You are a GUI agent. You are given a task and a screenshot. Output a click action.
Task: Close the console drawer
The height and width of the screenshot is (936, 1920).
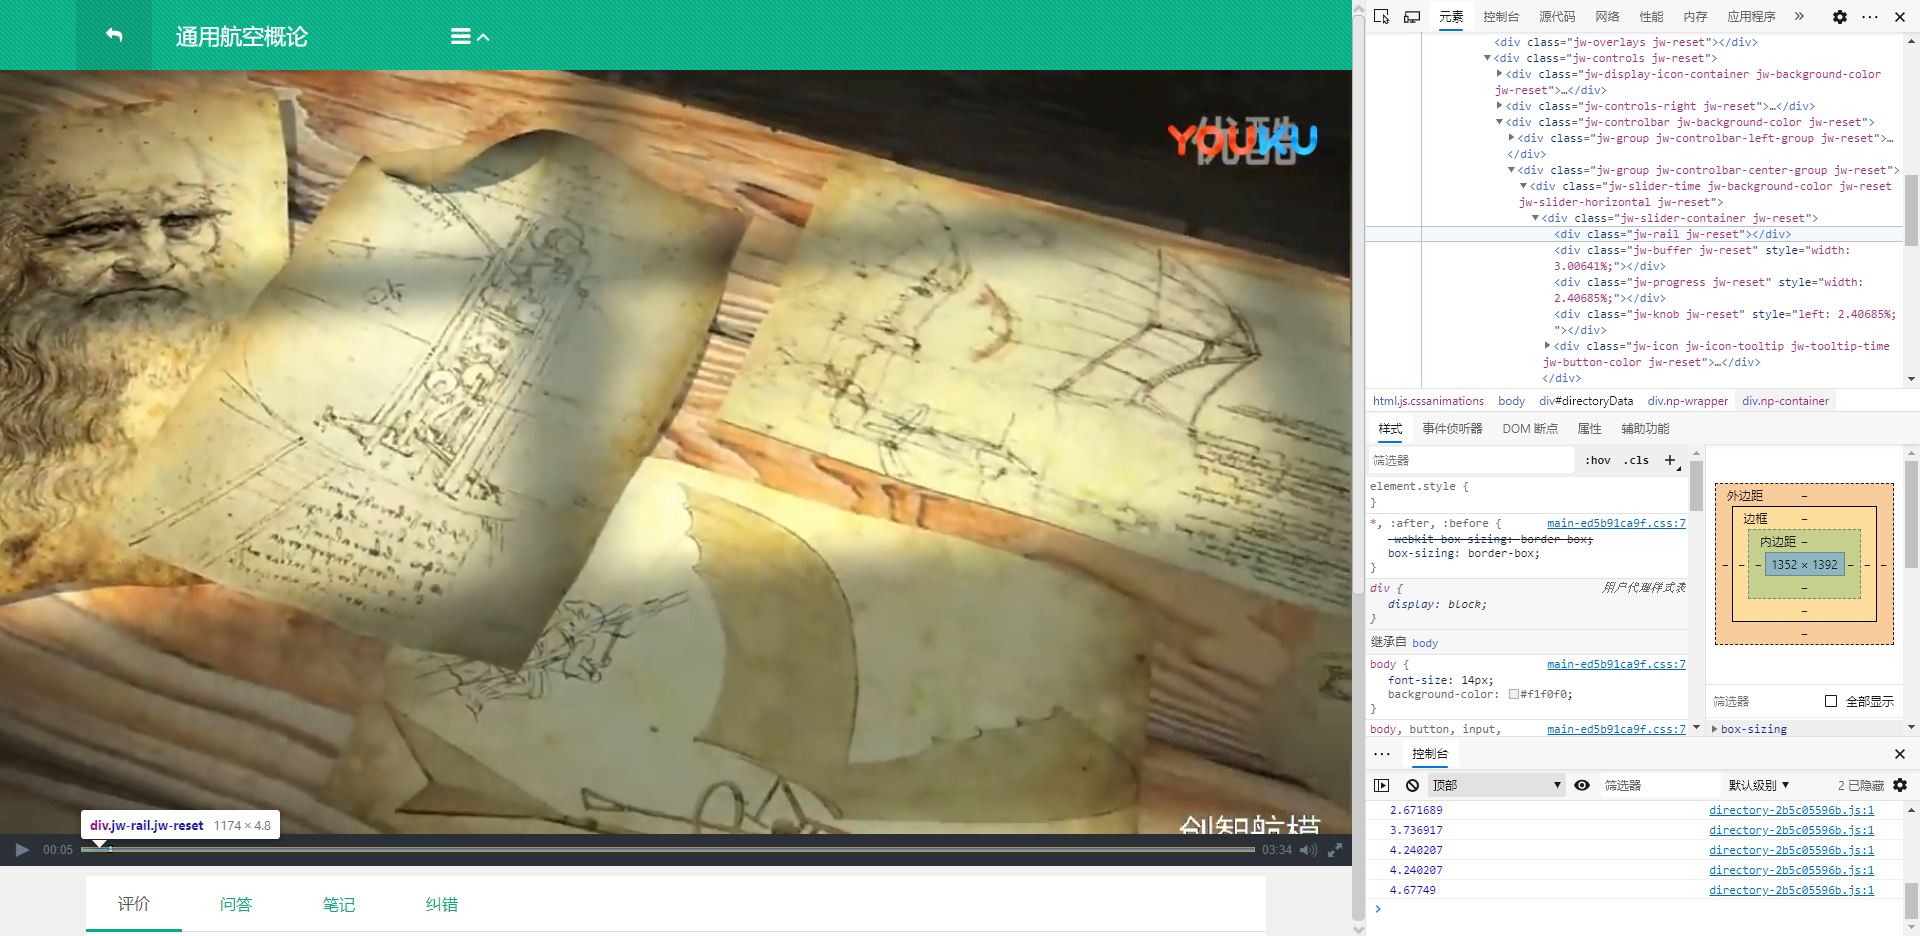click(1900, 754)
